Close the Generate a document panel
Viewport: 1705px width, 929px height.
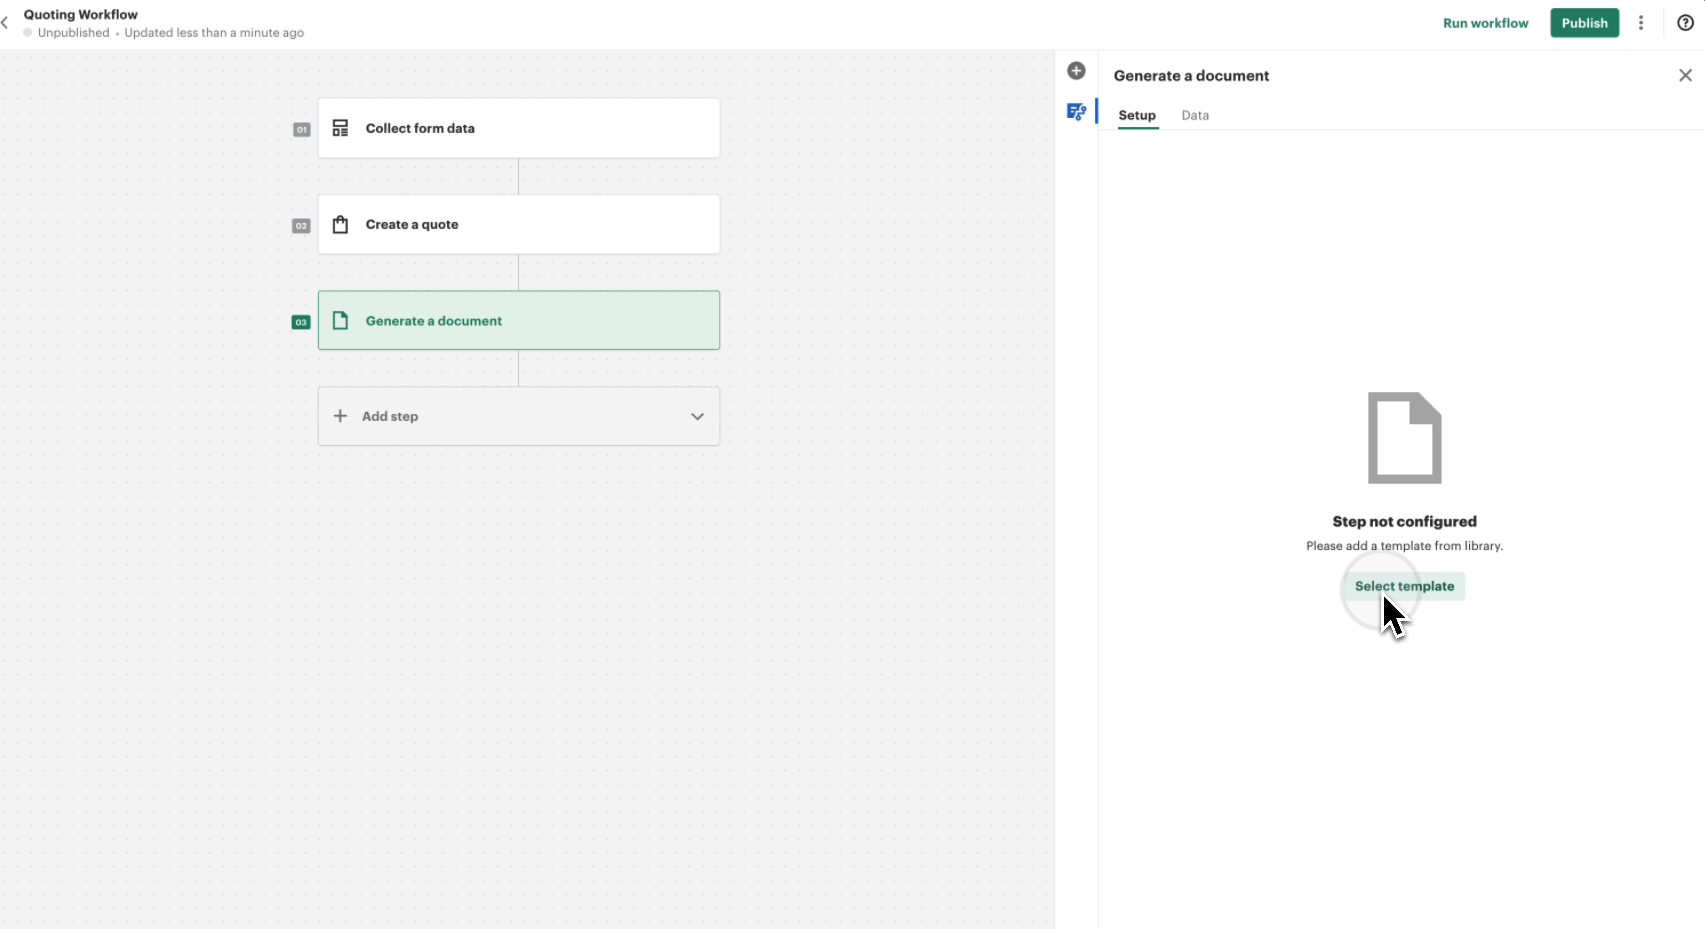coord(1684,75)
